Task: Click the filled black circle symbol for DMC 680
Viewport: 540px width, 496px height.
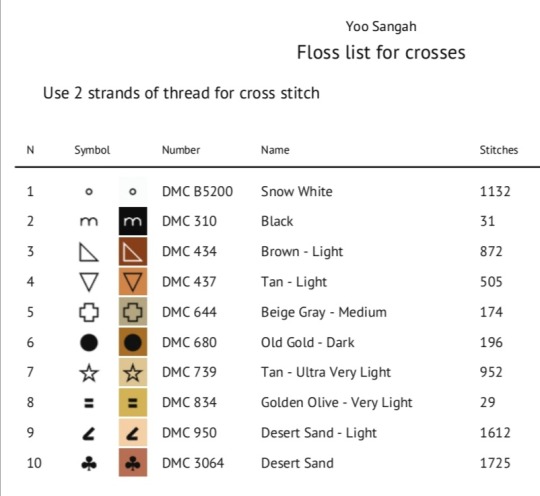Action: pyautogui.click(x=89, y=343)
